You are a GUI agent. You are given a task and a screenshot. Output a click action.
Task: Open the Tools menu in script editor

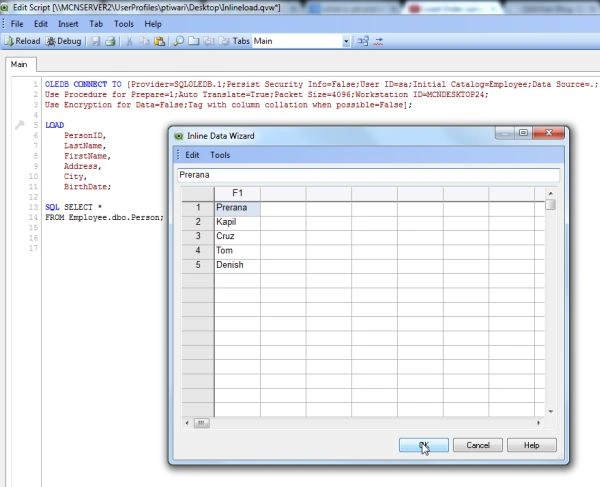[124, 24]
